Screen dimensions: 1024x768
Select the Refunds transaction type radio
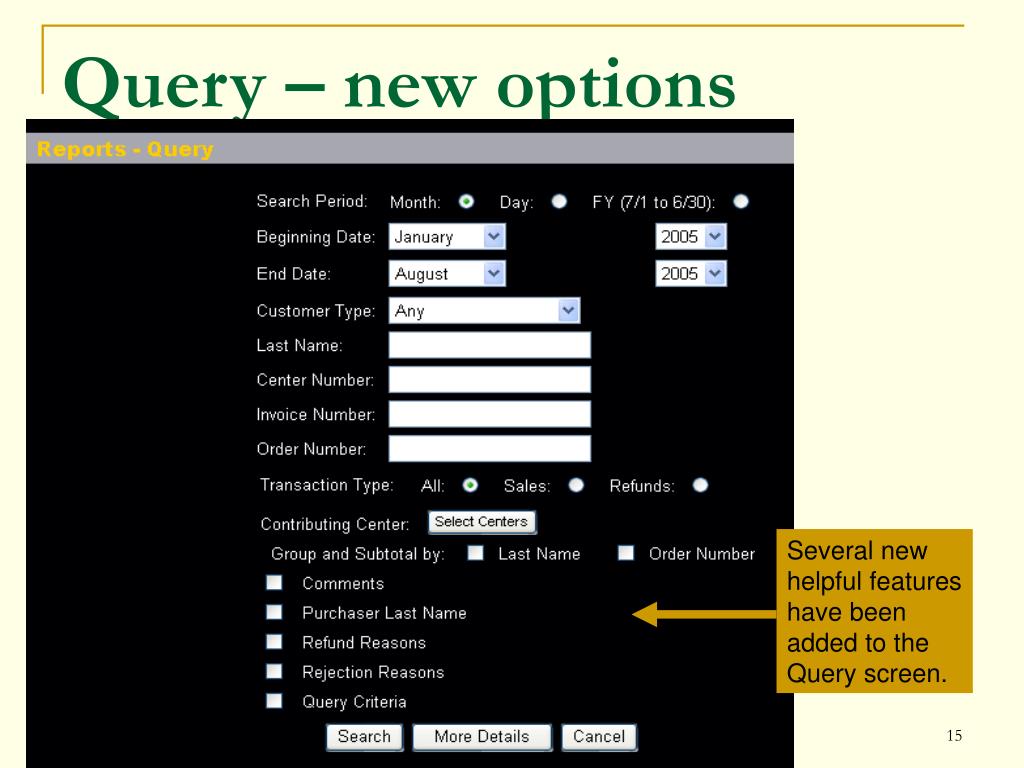(700, 485)
